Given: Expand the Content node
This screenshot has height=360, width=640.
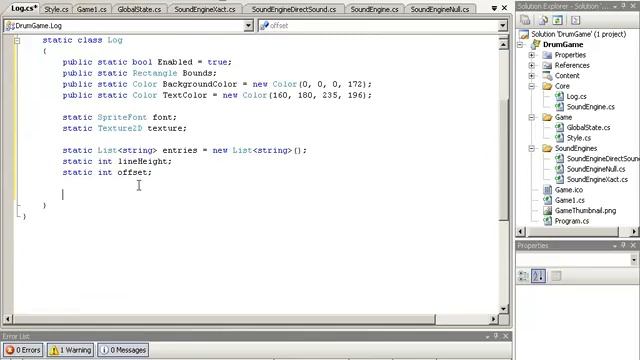Looking at the screenshot, I should point(531,76).
